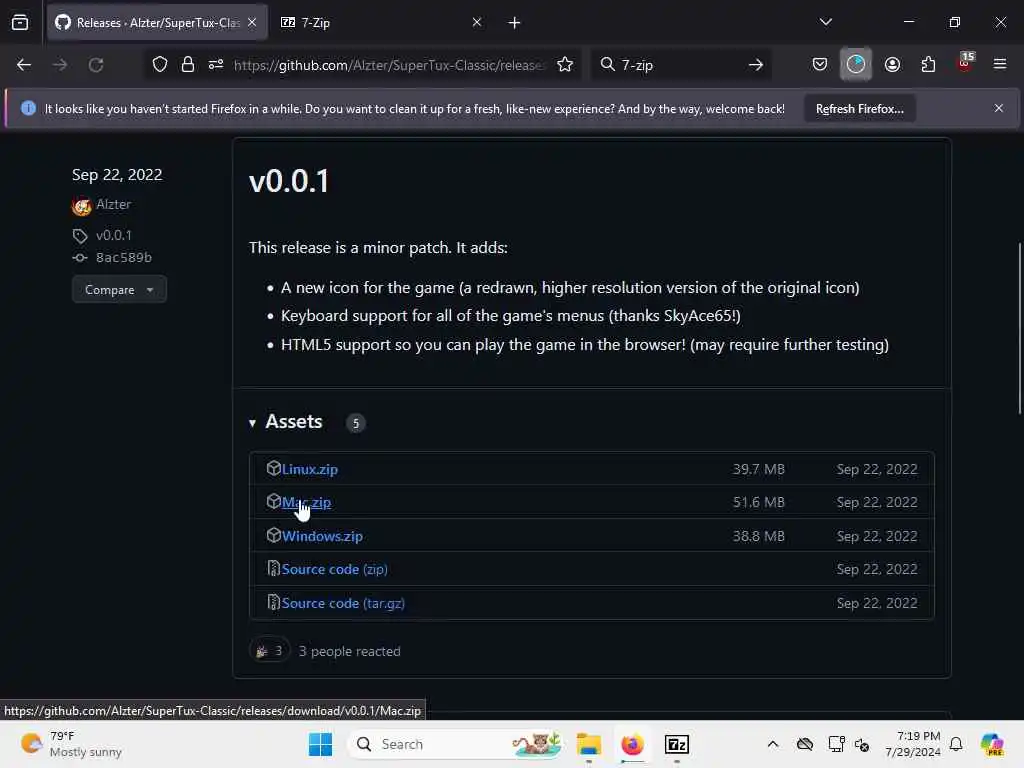Open Alzter's user profile link
Image resolution: width=1024 pixels, height=768 pixels.
tap(113, 204)
